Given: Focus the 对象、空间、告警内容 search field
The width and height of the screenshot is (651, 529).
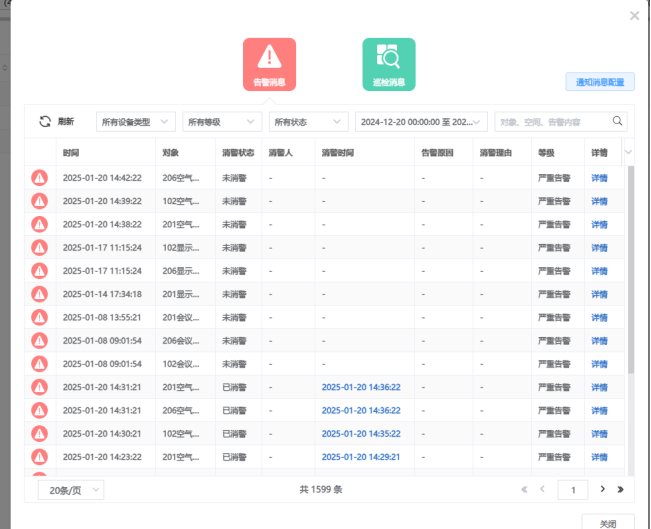Looking at the screenshot, I should click(x=551, y=121).
